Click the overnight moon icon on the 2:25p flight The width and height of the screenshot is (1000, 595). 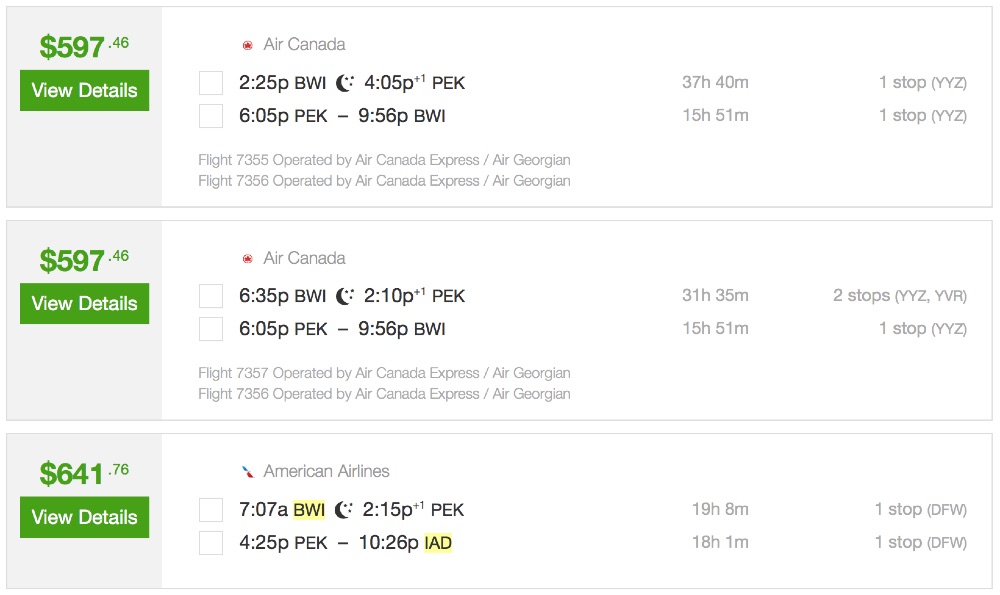[x=345, y=83]
